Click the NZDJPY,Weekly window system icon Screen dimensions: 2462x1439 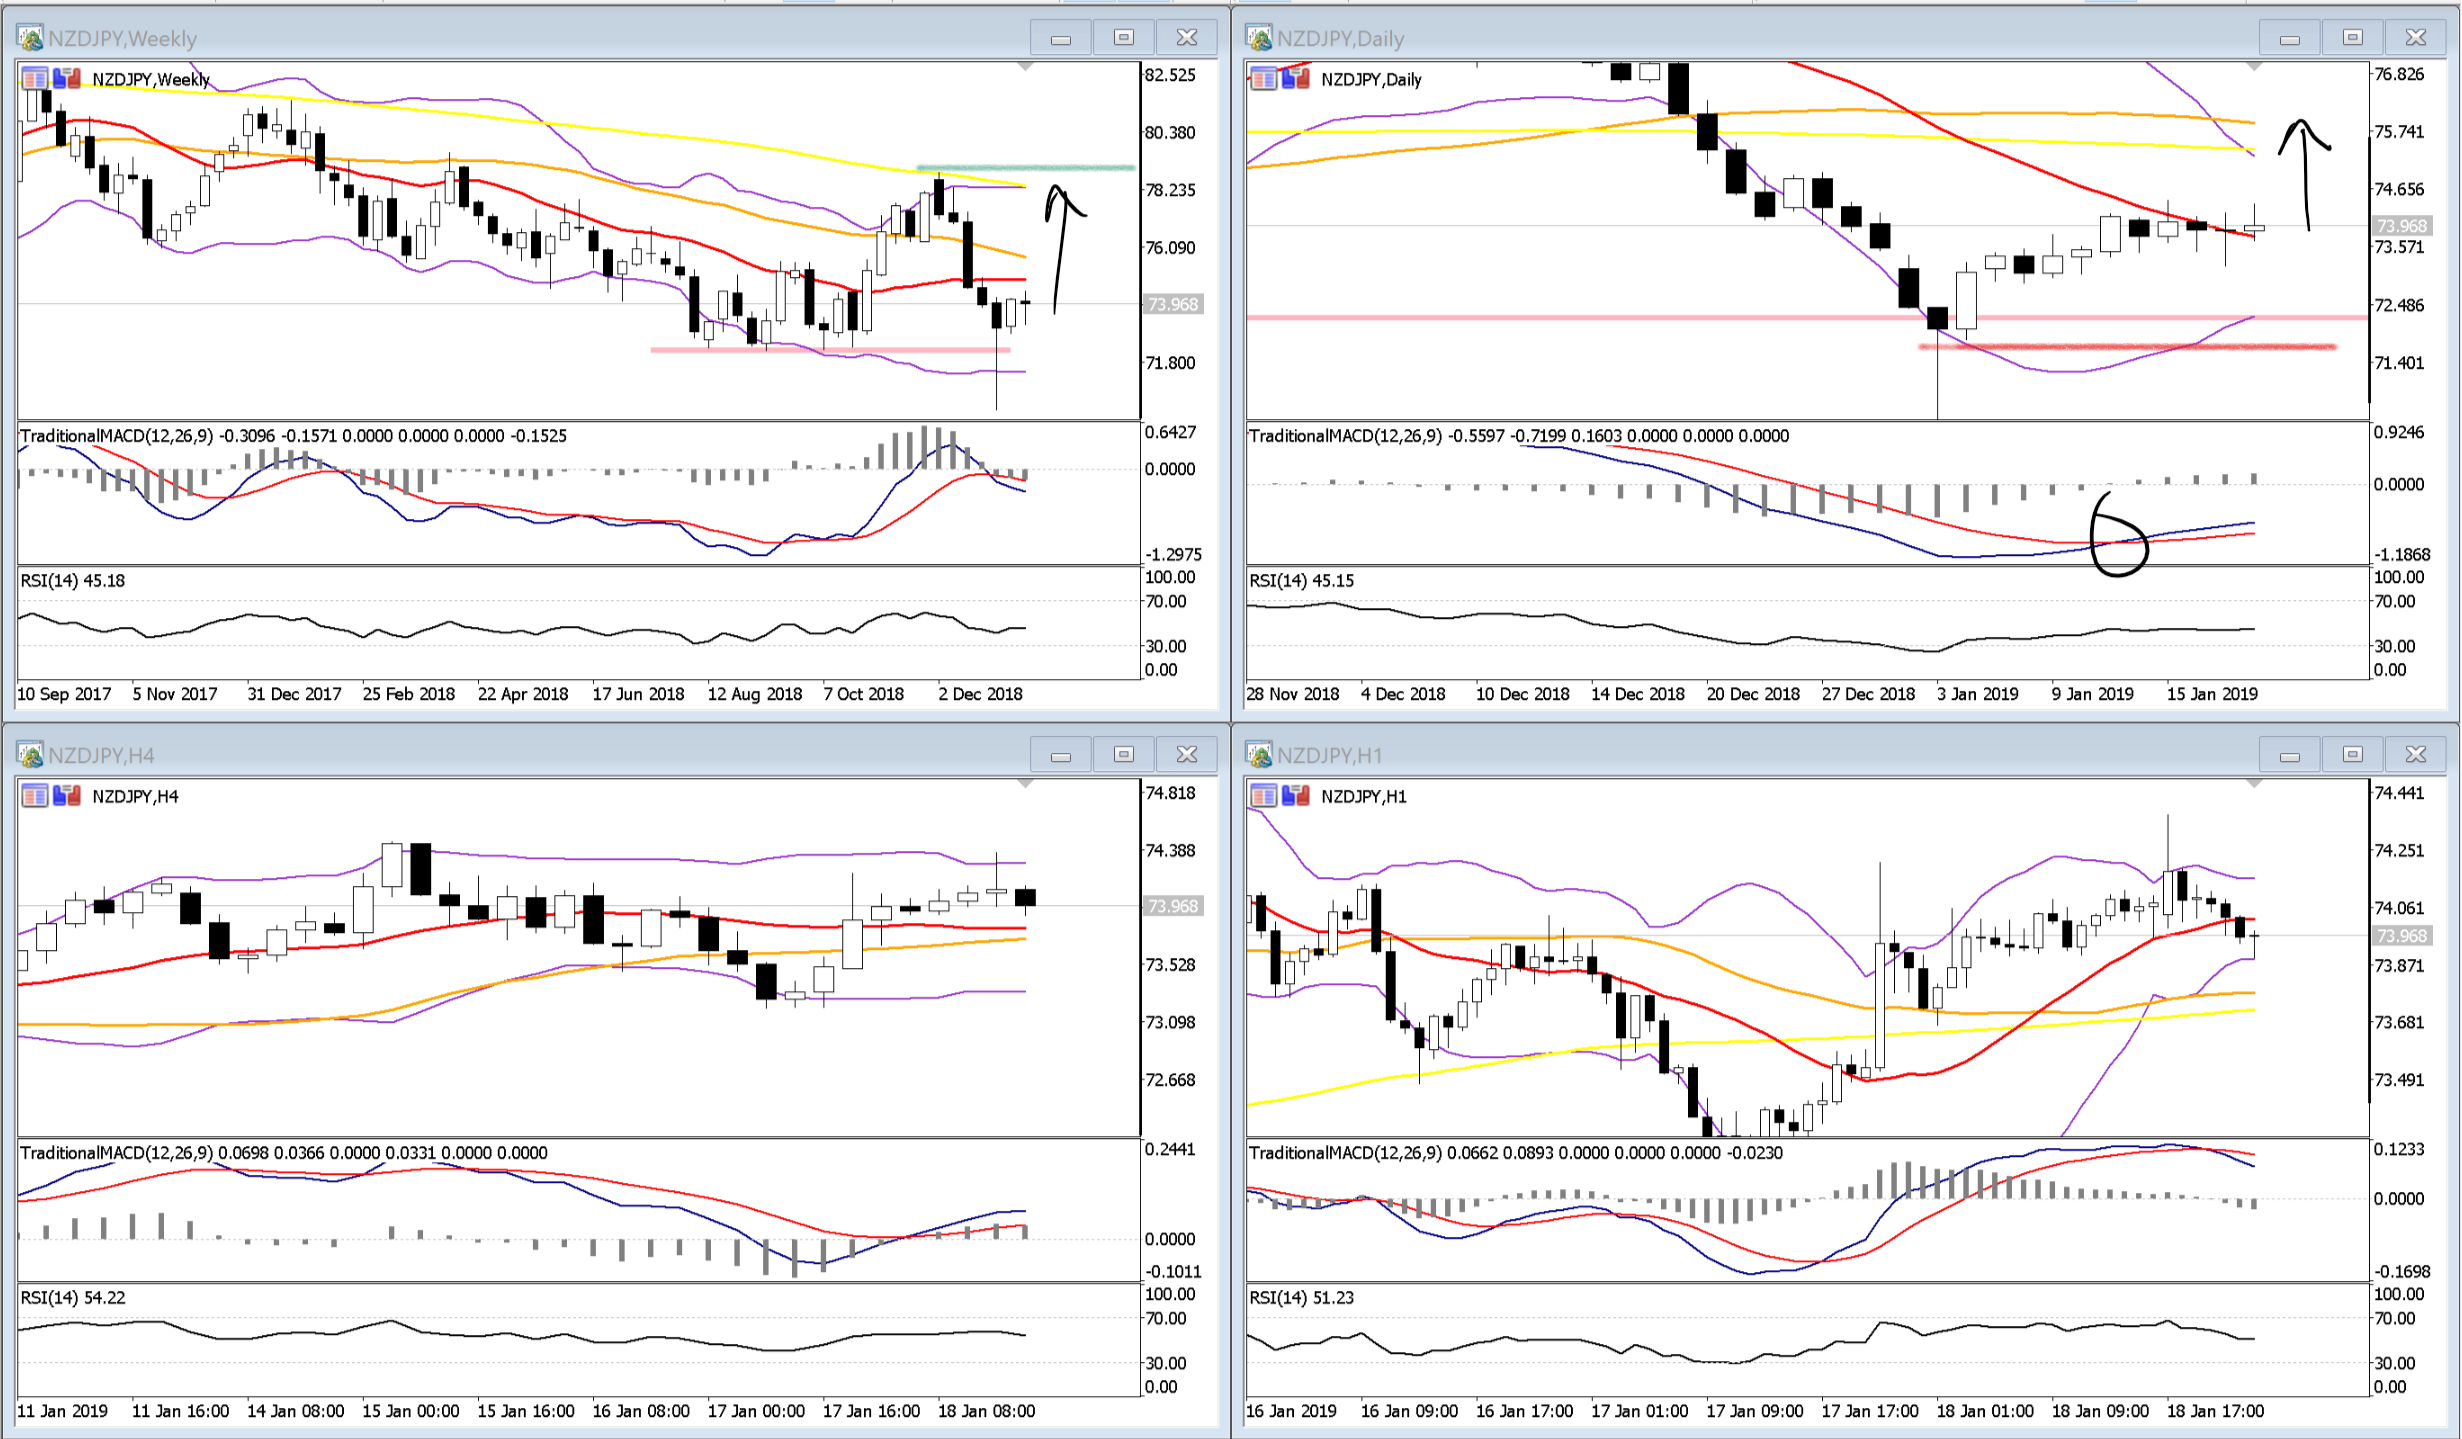click(30, 38)
